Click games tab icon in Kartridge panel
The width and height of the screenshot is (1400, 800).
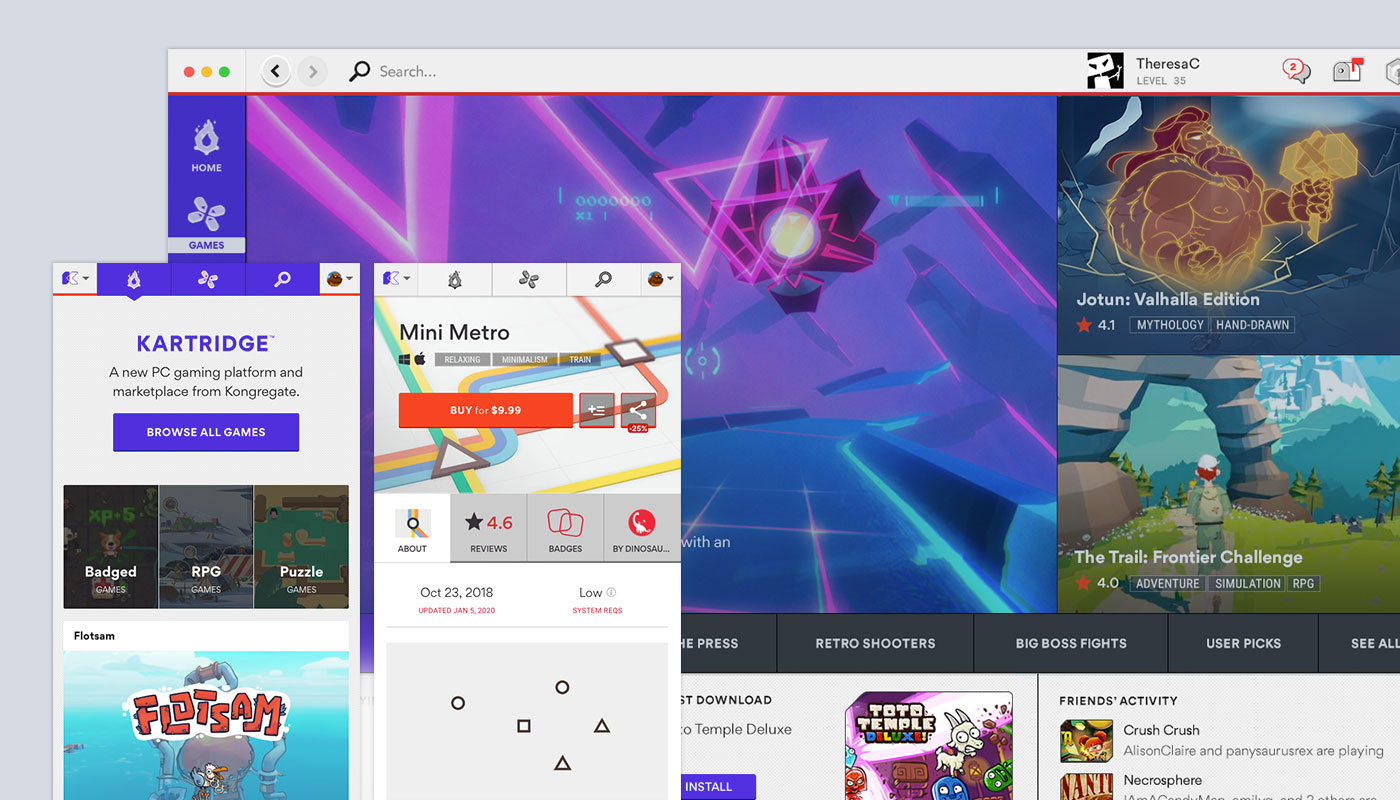[x=208, y=279]
